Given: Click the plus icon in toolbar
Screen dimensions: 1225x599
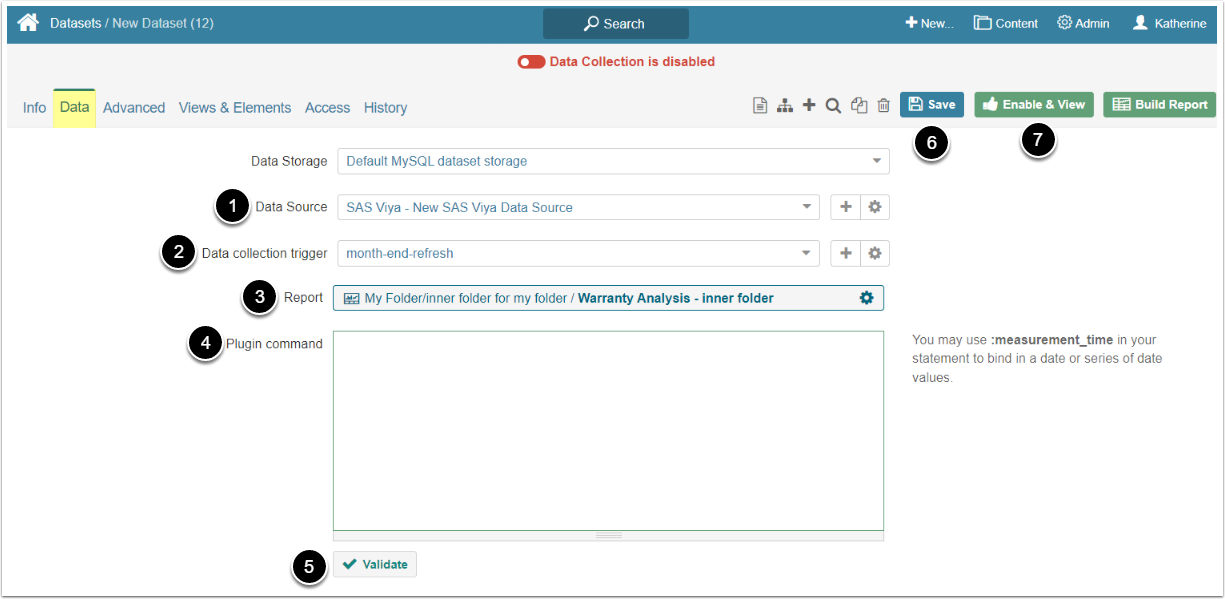Looking at the screenshot, I should click(x=809, y=105).
